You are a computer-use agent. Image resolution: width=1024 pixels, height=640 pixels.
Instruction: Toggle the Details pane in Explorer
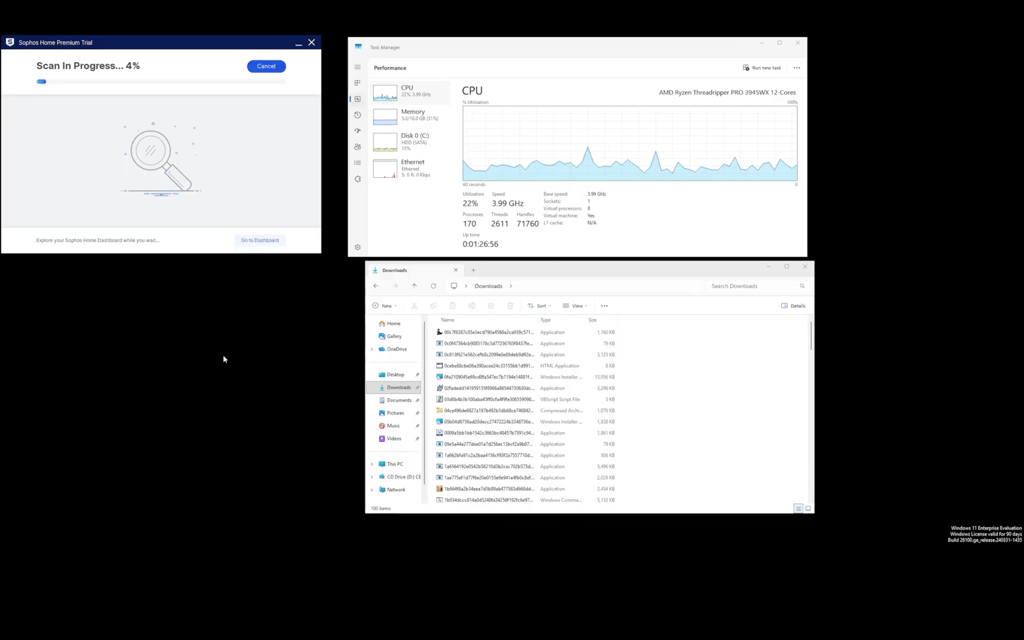point(793,306)
